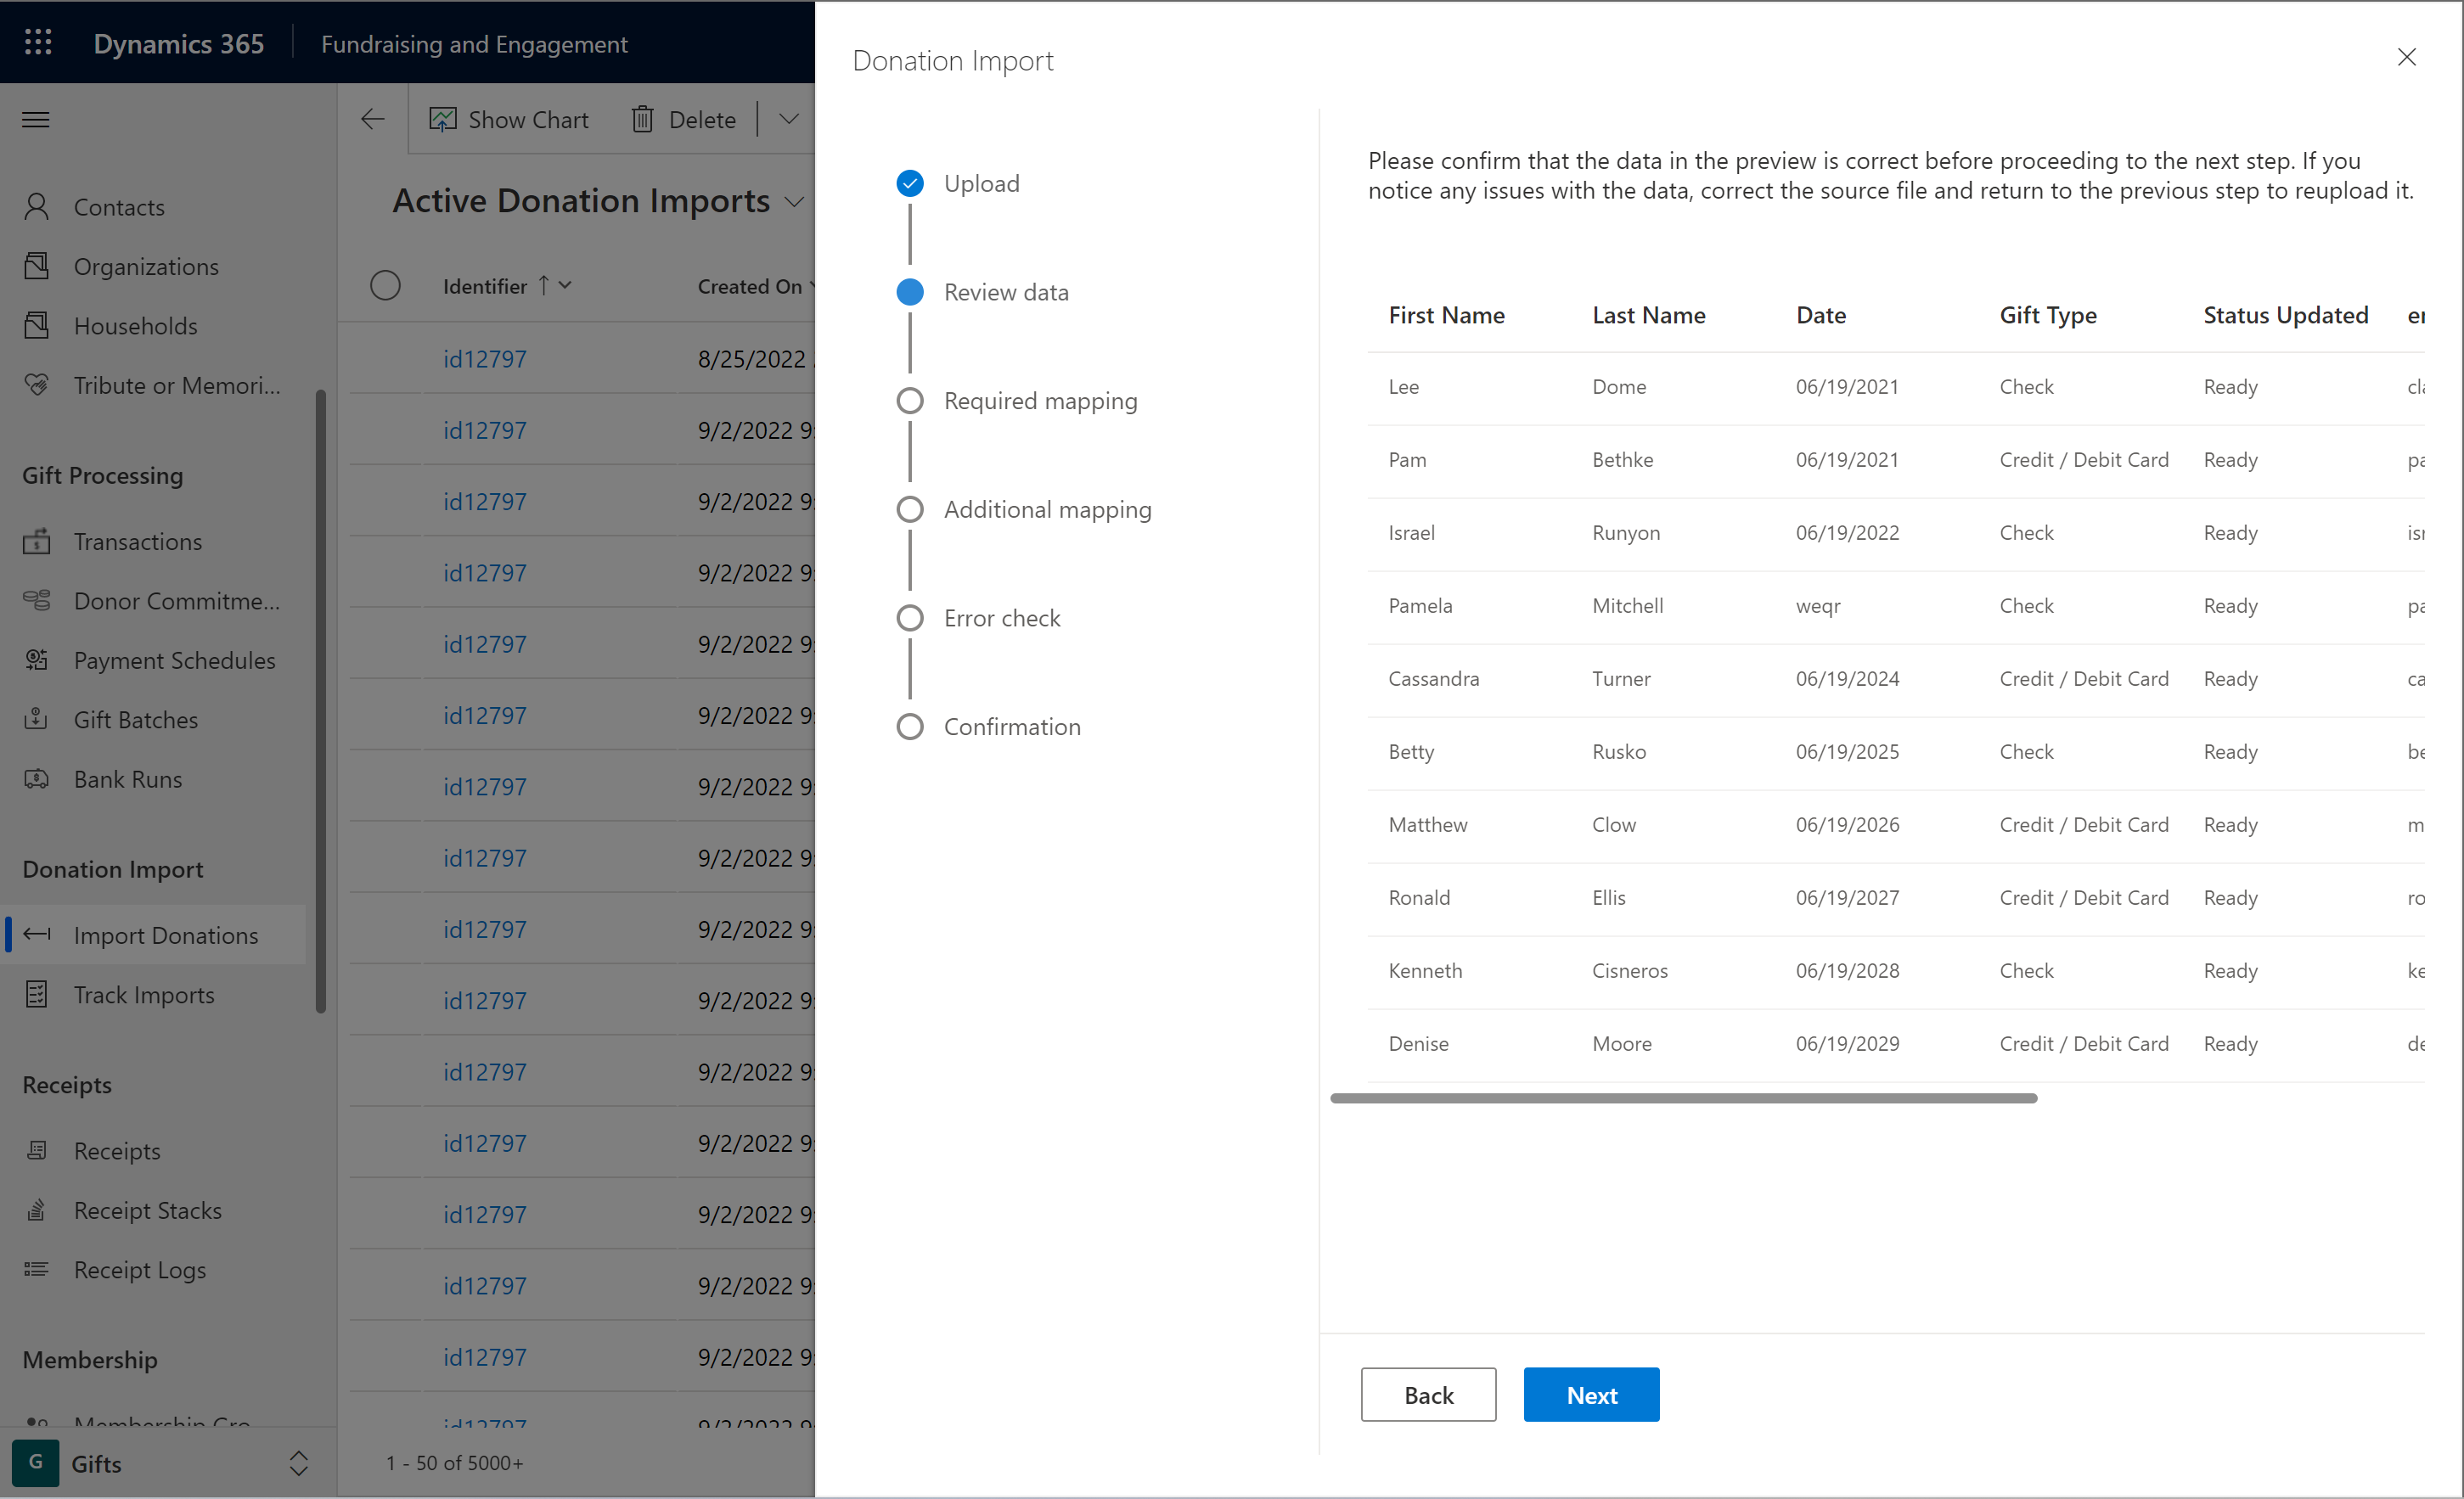This screenshot has width=2464, height=1499.
Task: Click the Gifts icon at bottom left
Action: [35, 1460]
